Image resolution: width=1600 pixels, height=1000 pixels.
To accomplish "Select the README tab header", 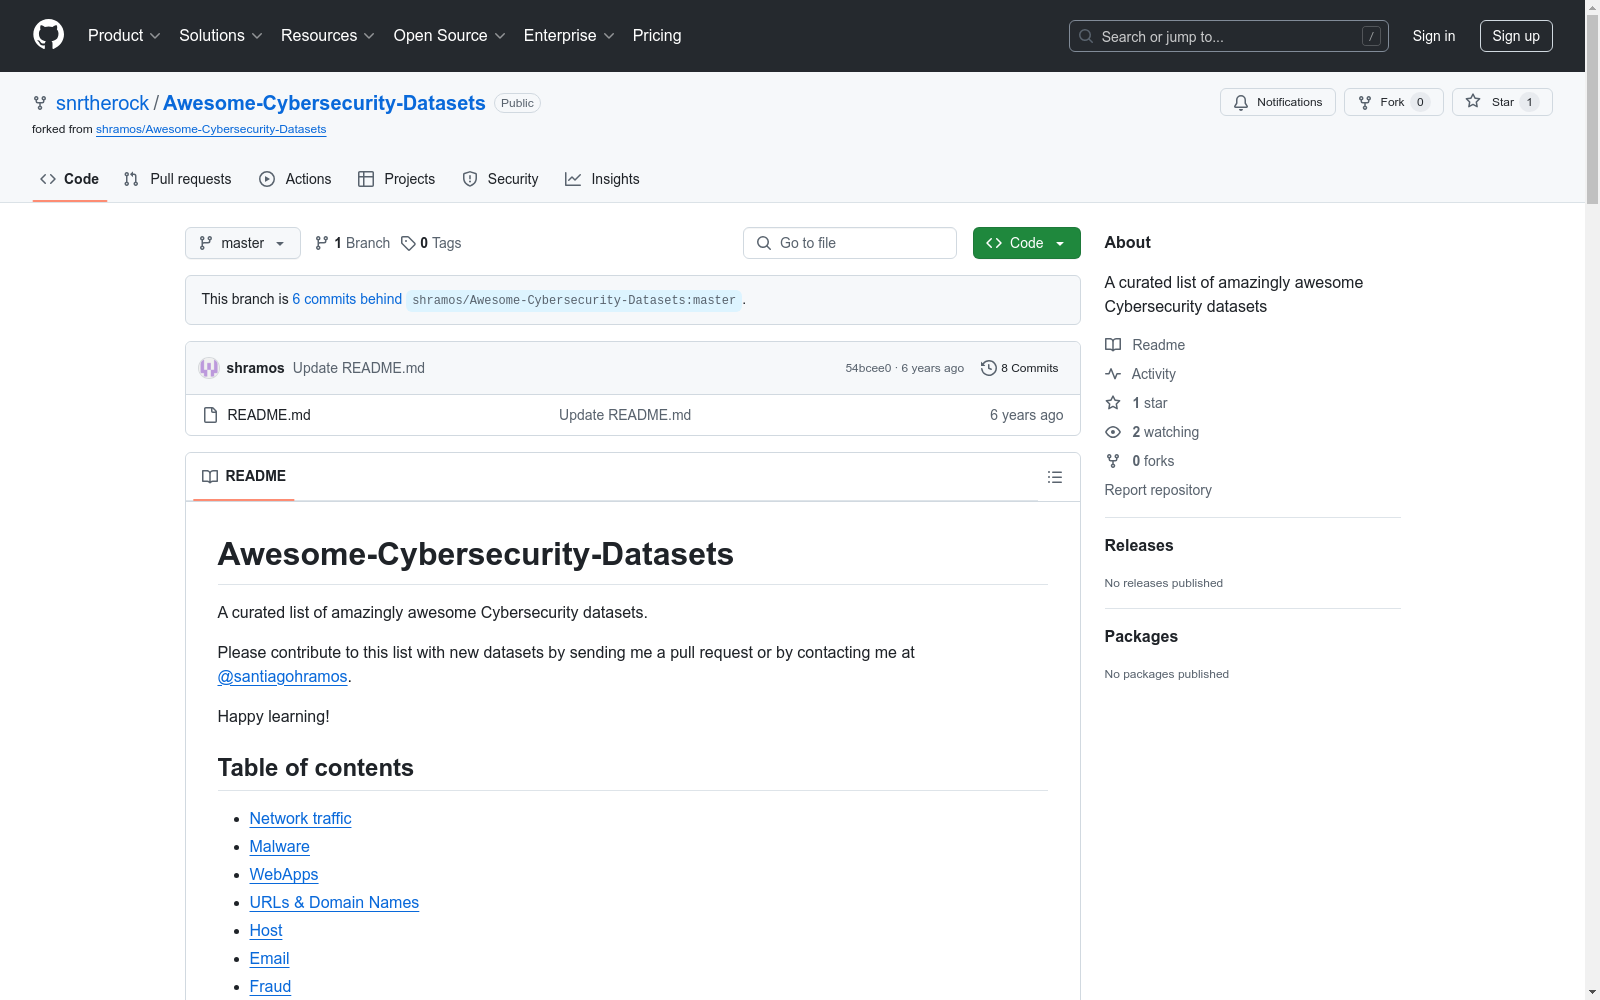I will click(x=244, y=476).
